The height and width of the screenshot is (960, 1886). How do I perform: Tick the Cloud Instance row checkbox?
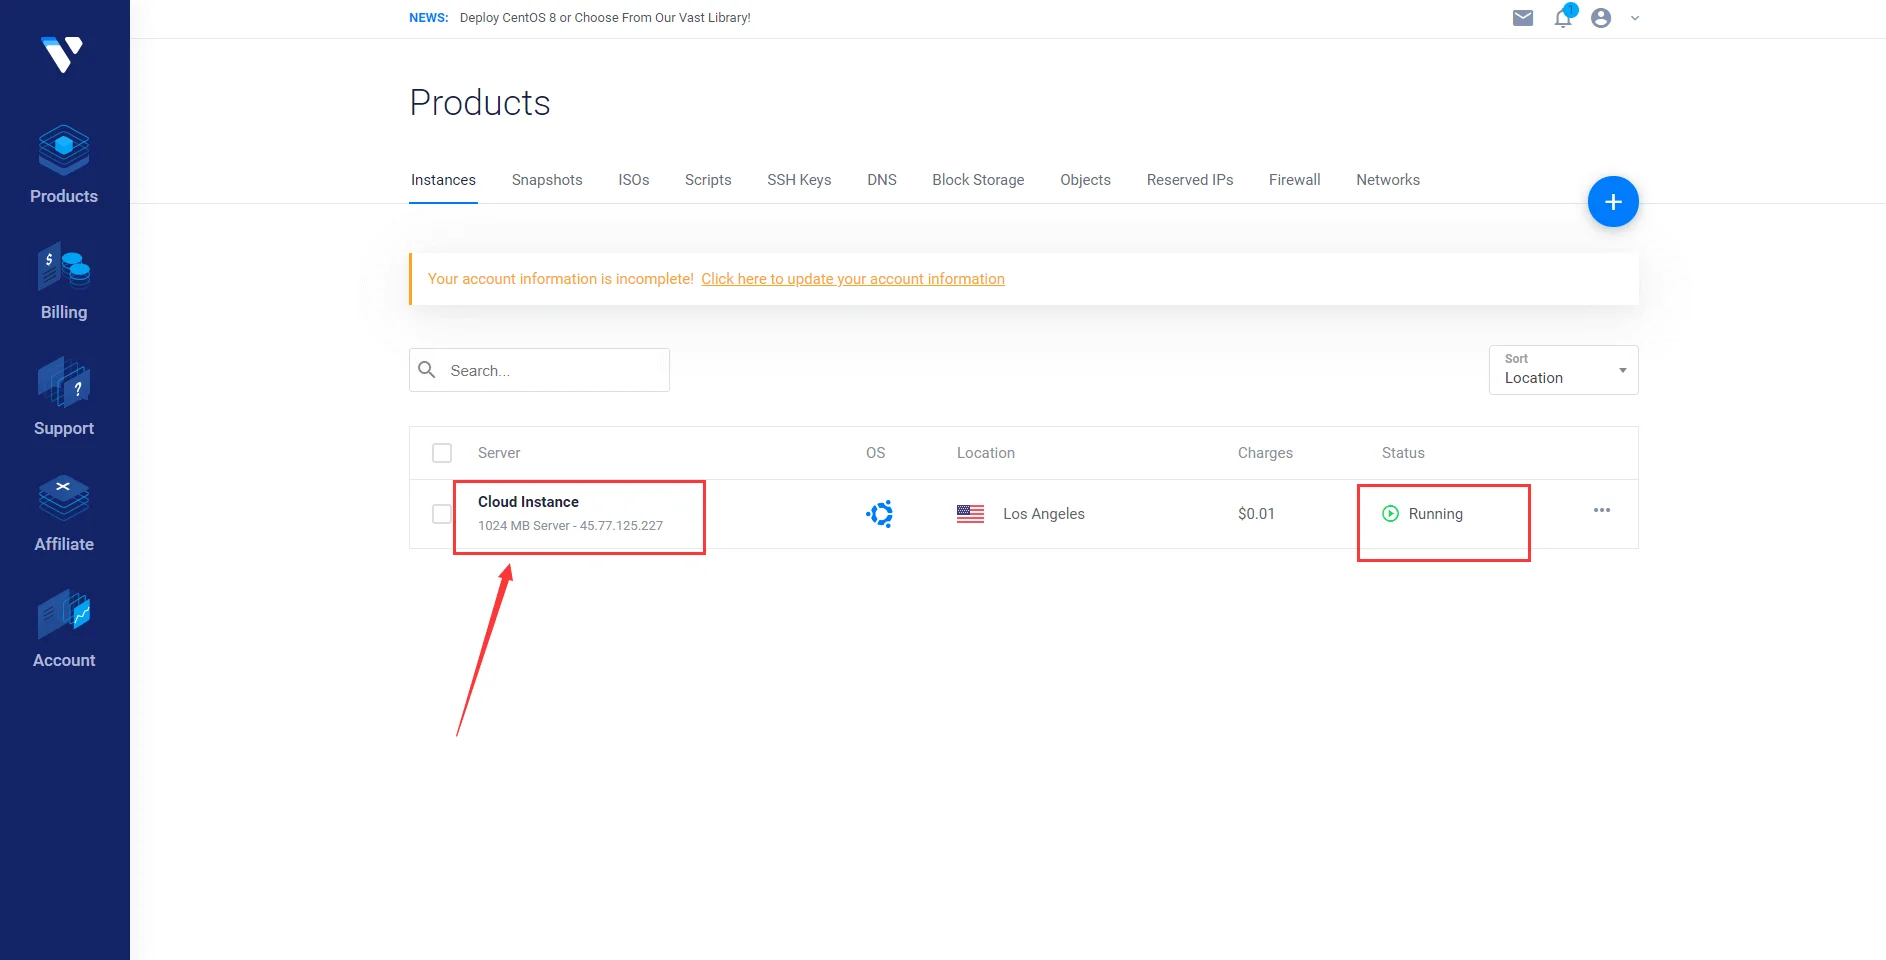point(442,514)
